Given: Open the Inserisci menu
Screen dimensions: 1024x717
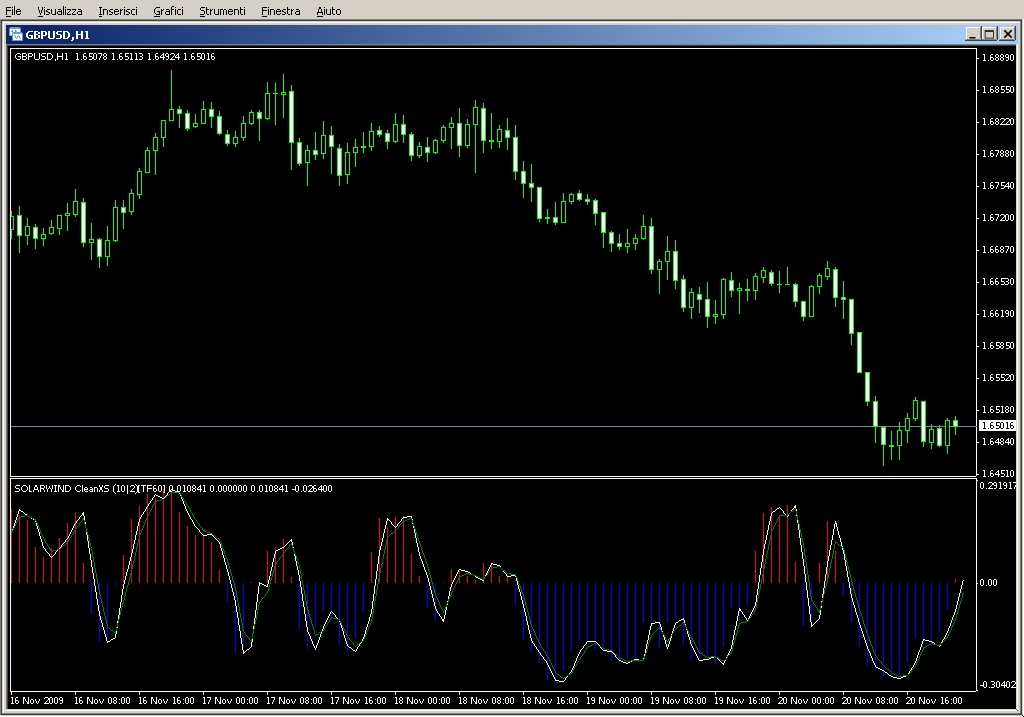Looking at the screenshot, I should pos(118,11).
